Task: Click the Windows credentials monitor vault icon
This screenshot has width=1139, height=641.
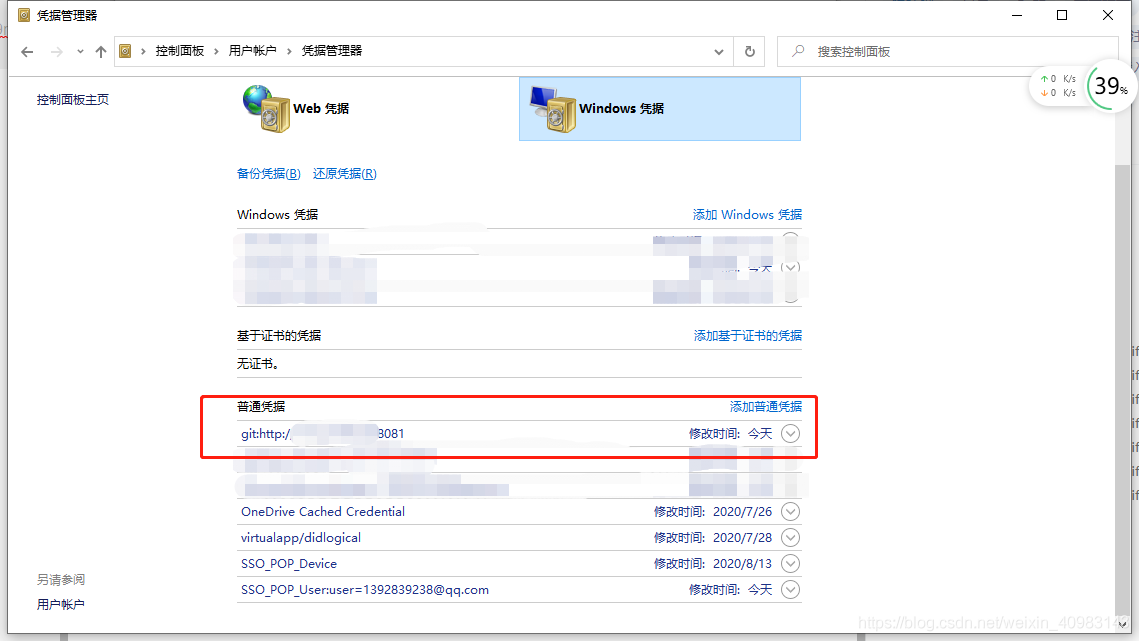Action: 553,109
